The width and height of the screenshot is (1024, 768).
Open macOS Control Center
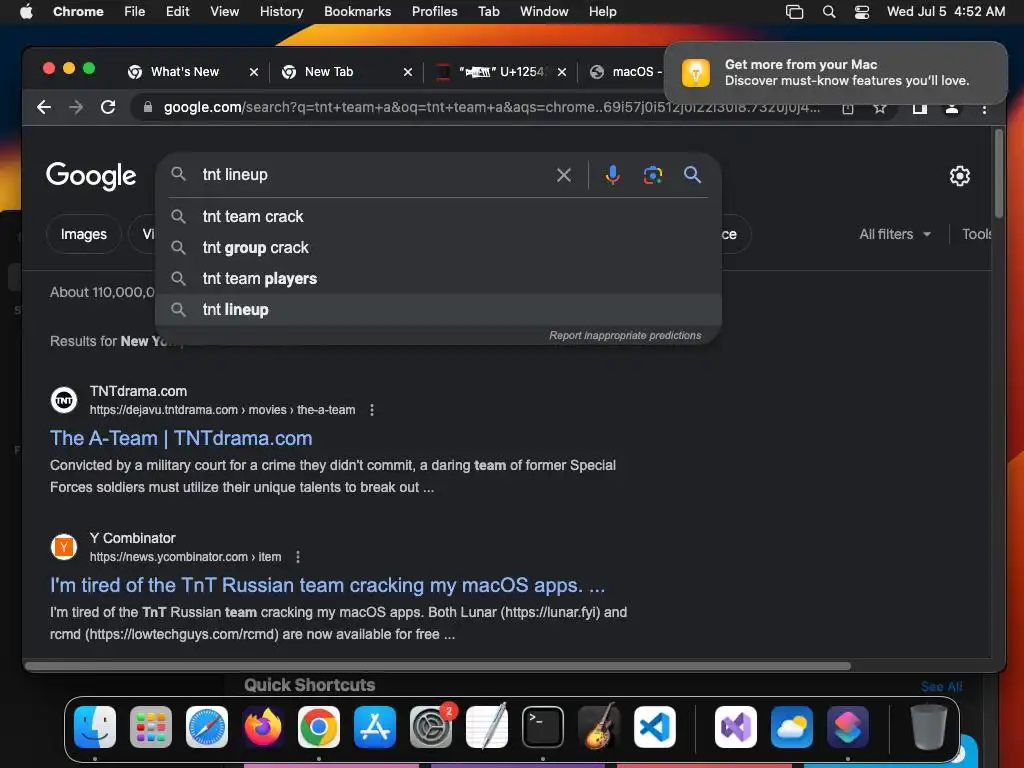[861, 12]
